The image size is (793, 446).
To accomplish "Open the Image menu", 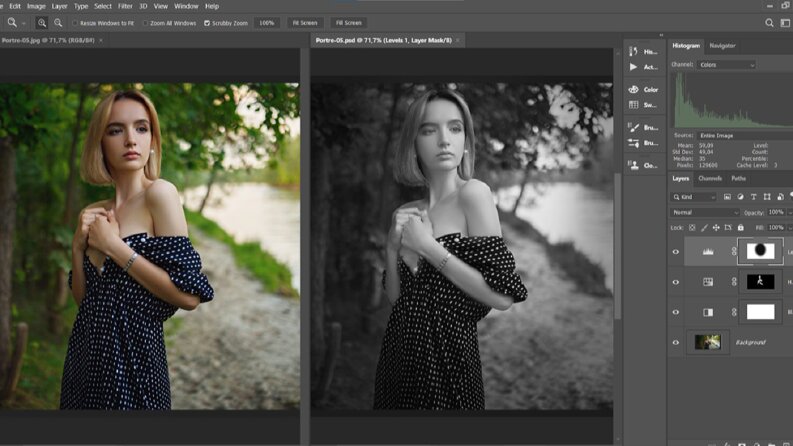I will pos(36,6).
